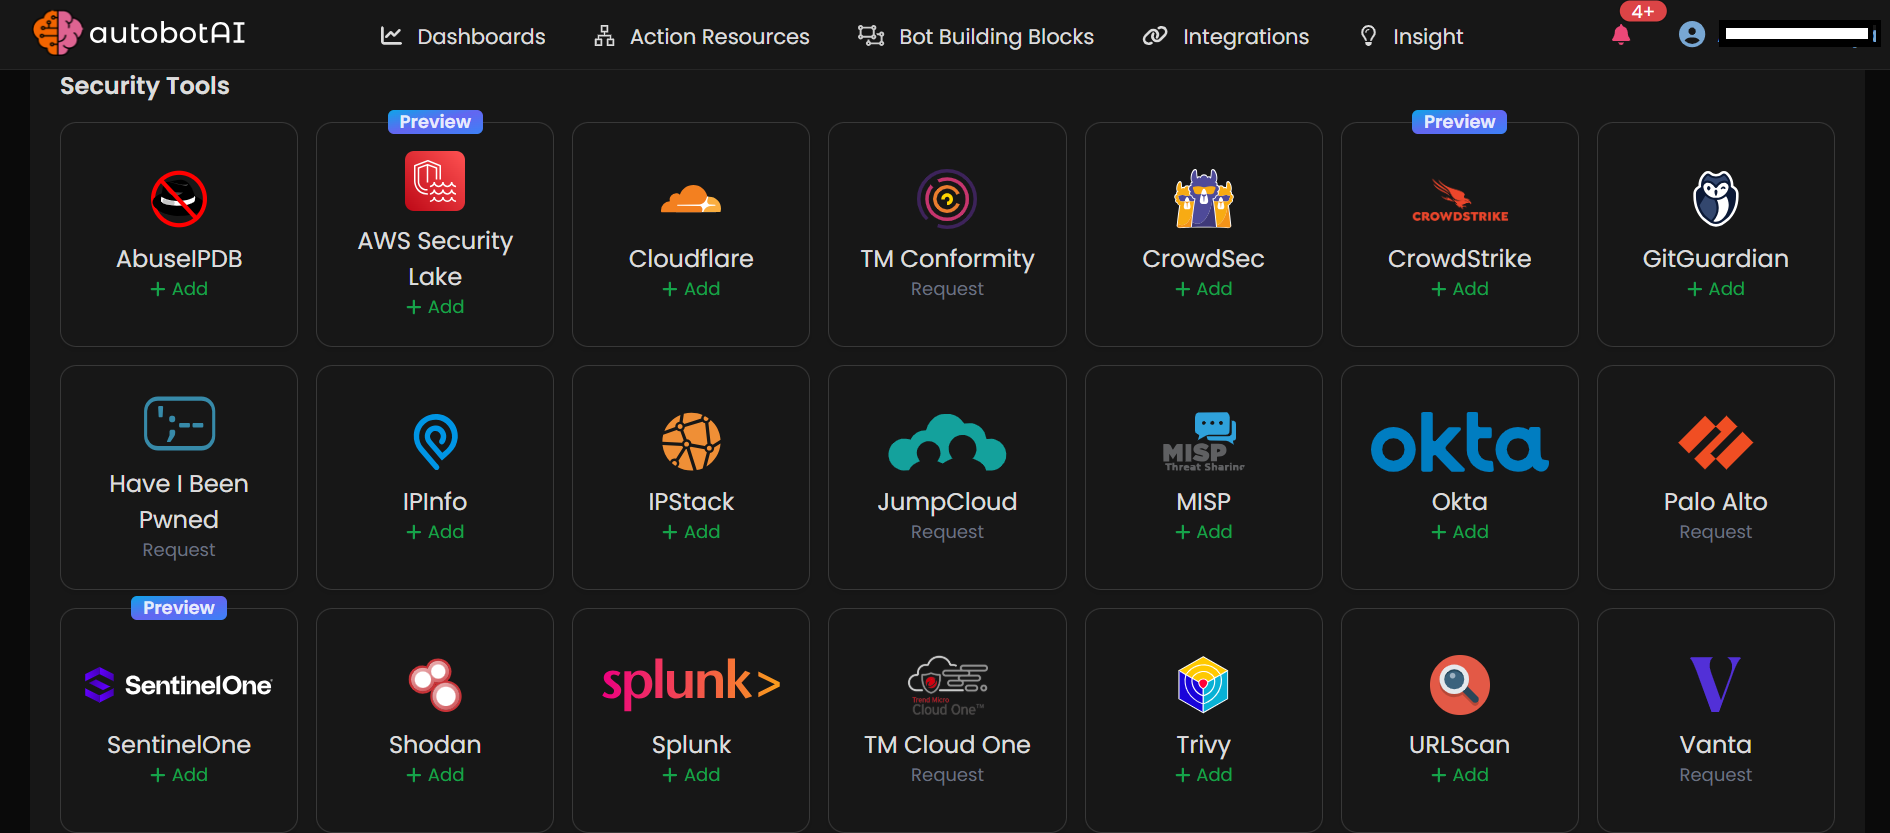Add the Trivy integration
This screenshot has width=1890, height=833.
1203,775
